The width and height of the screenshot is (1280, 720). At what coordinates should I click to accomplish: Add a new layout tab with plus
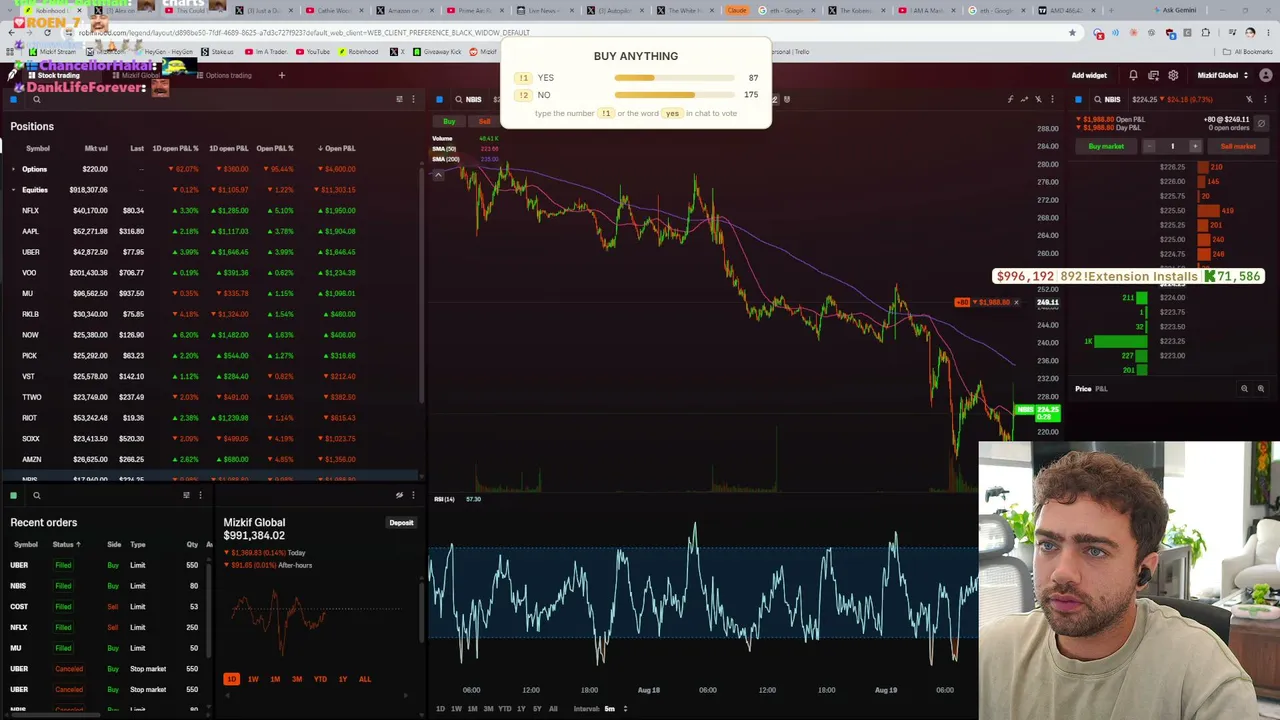click(281, 75)
